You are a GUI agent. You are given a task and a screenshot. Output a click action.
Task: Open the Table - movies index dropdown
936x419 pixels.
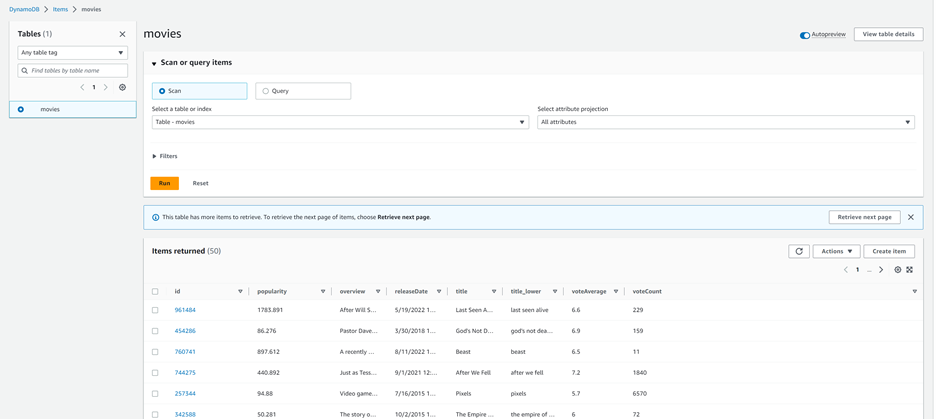[x=340, y=122]
